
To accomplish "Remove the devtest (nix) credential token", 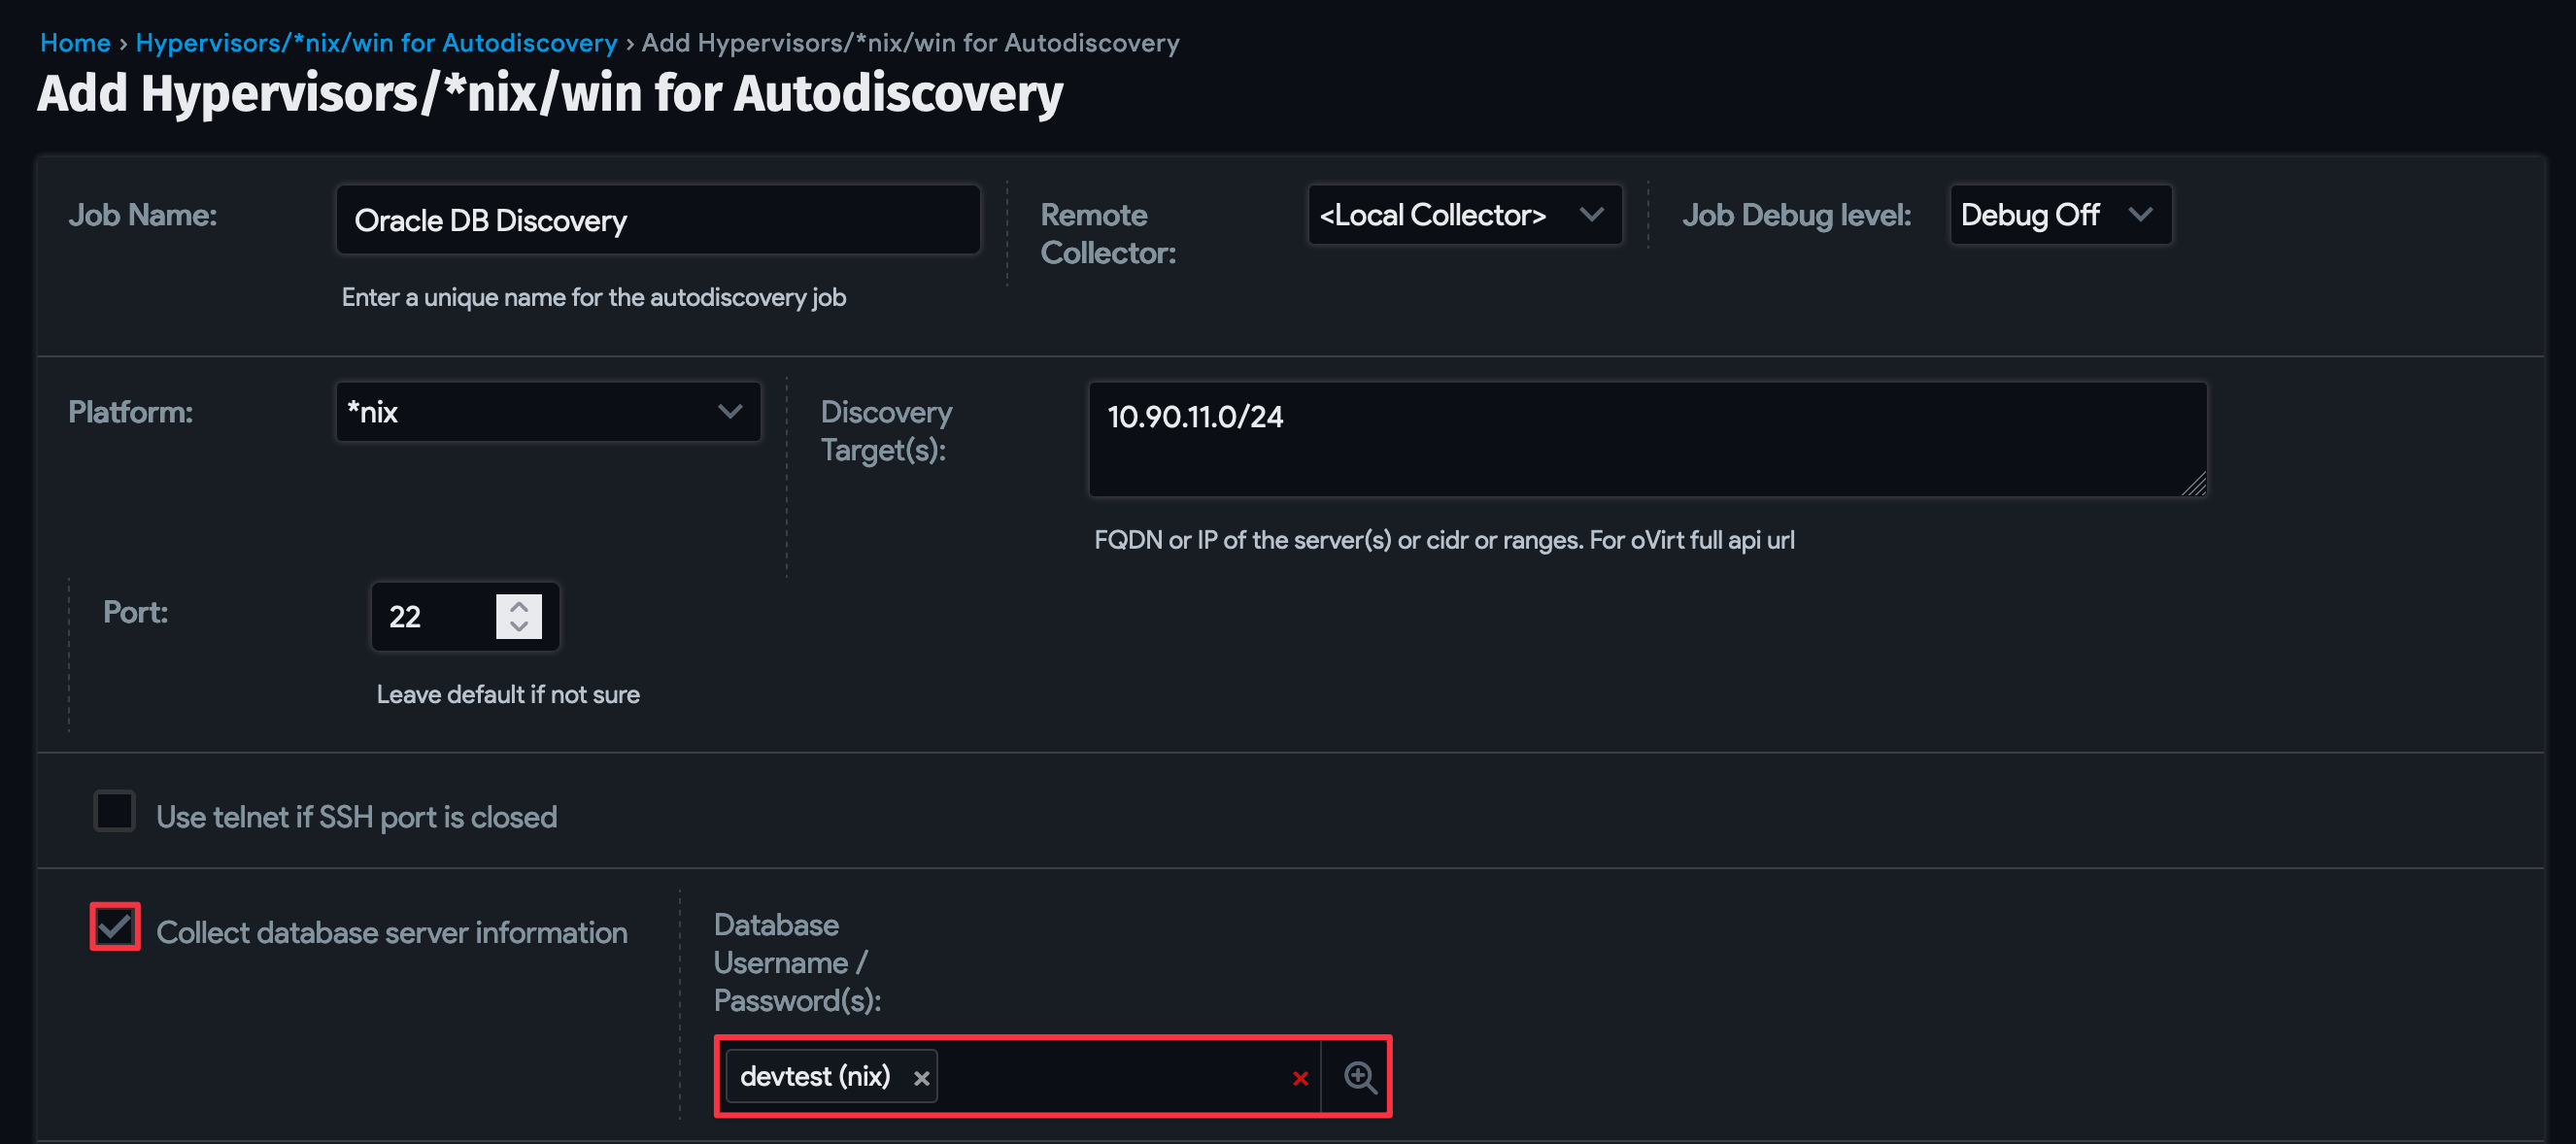I will coord(921,1077).
